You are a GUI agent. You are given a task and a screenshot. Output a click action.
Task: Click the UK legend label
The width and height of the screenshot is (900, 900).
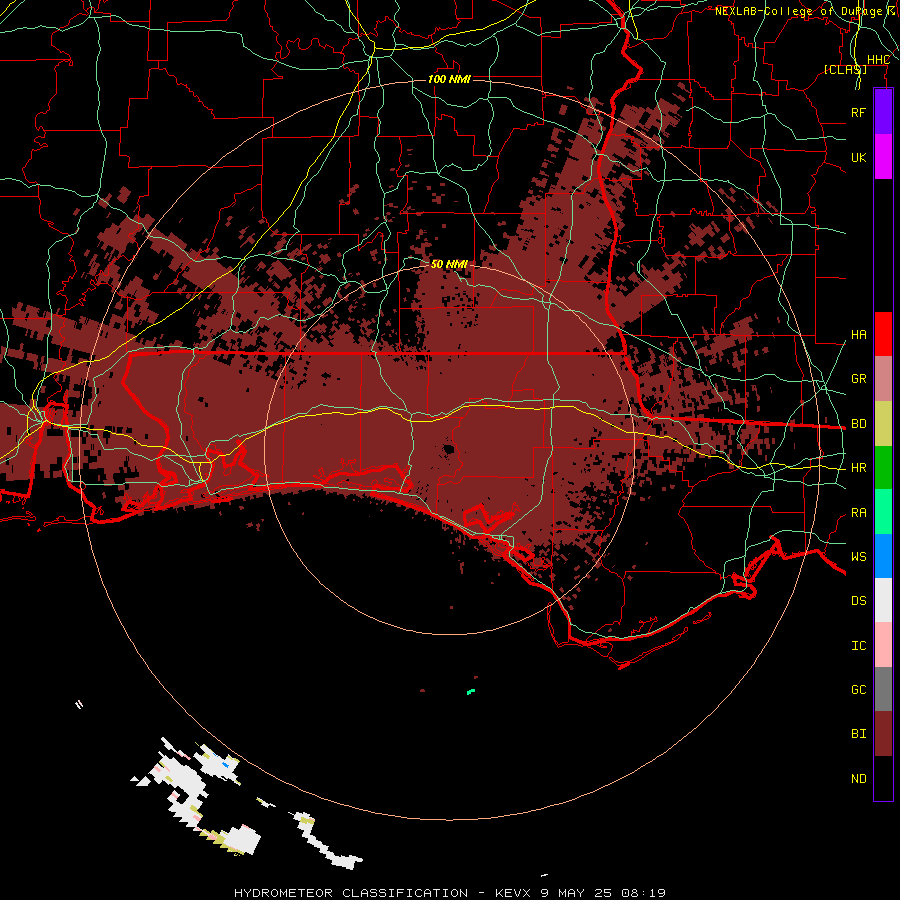pos(859,157)
